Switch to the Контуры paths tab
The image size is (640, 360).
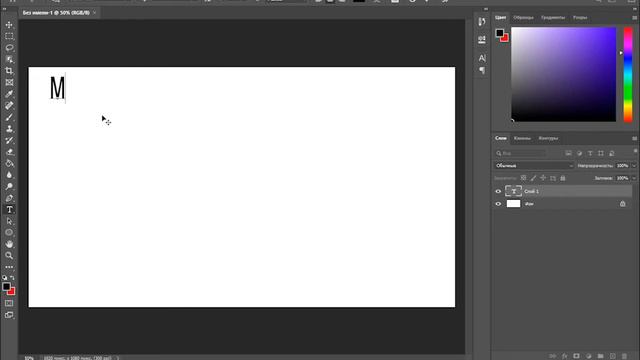coord(548,138)
